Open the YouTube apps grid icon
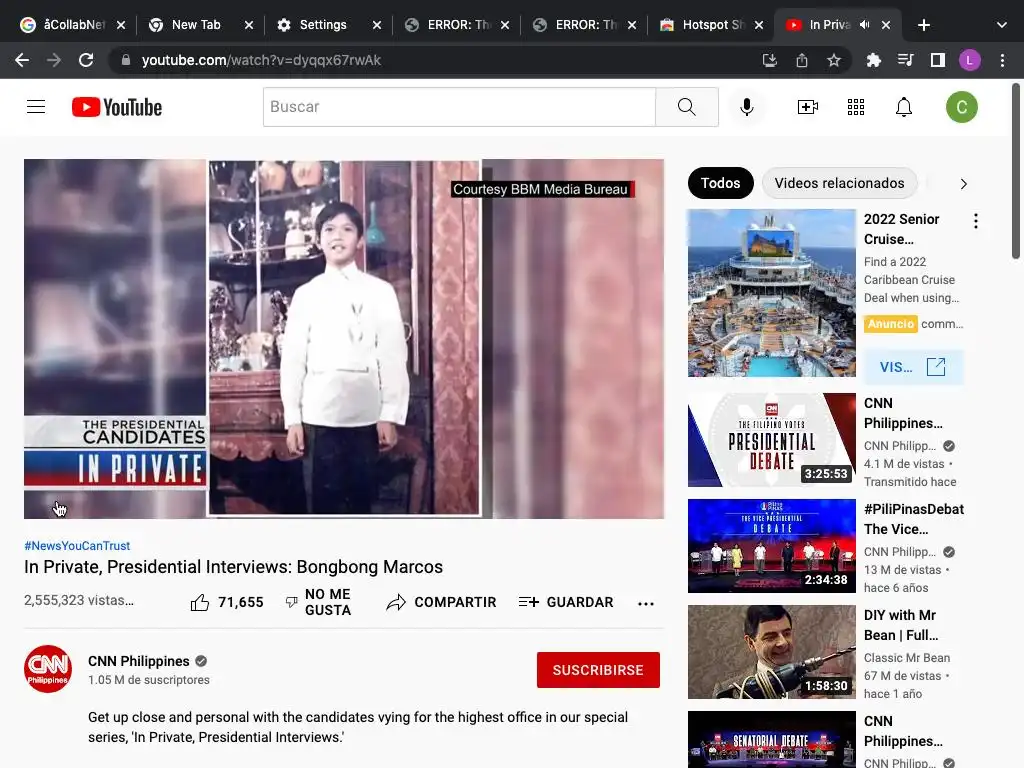Image resolution: width=1024 pixels, height=768 pixels. tap(856, 106)
